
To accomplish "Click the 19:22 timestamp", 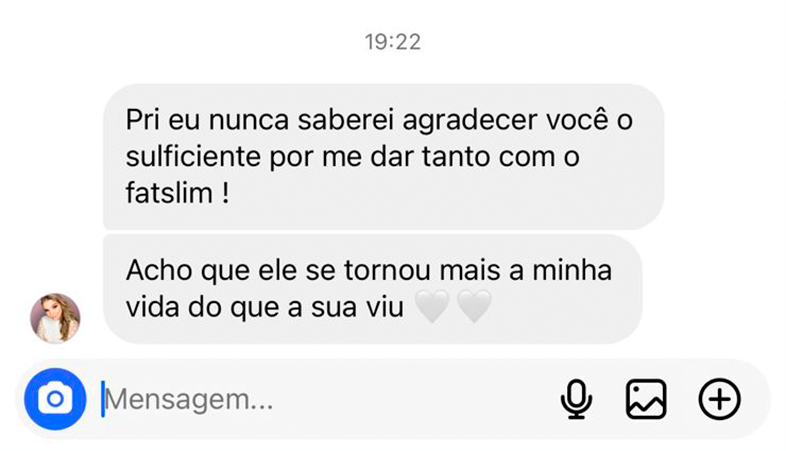I will point(392,42).
